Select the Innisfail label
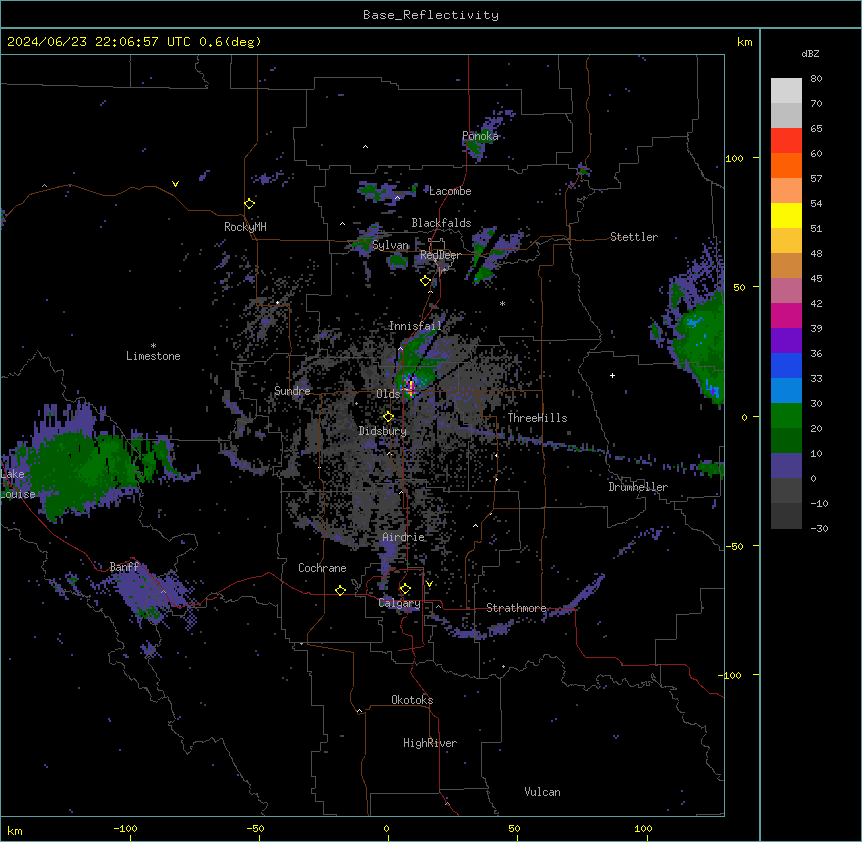862x842 pixels. (415, 326)
